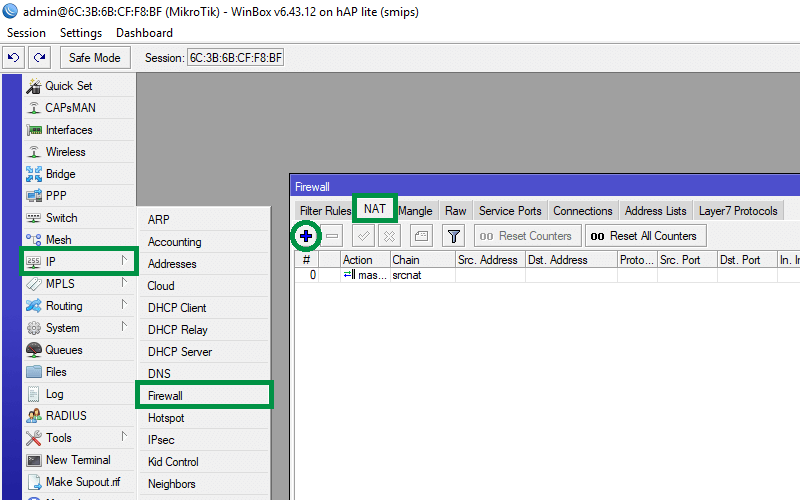Switch to Layer7 Protocols tab
The image size is (800, 500).
[x=738, y=211]
